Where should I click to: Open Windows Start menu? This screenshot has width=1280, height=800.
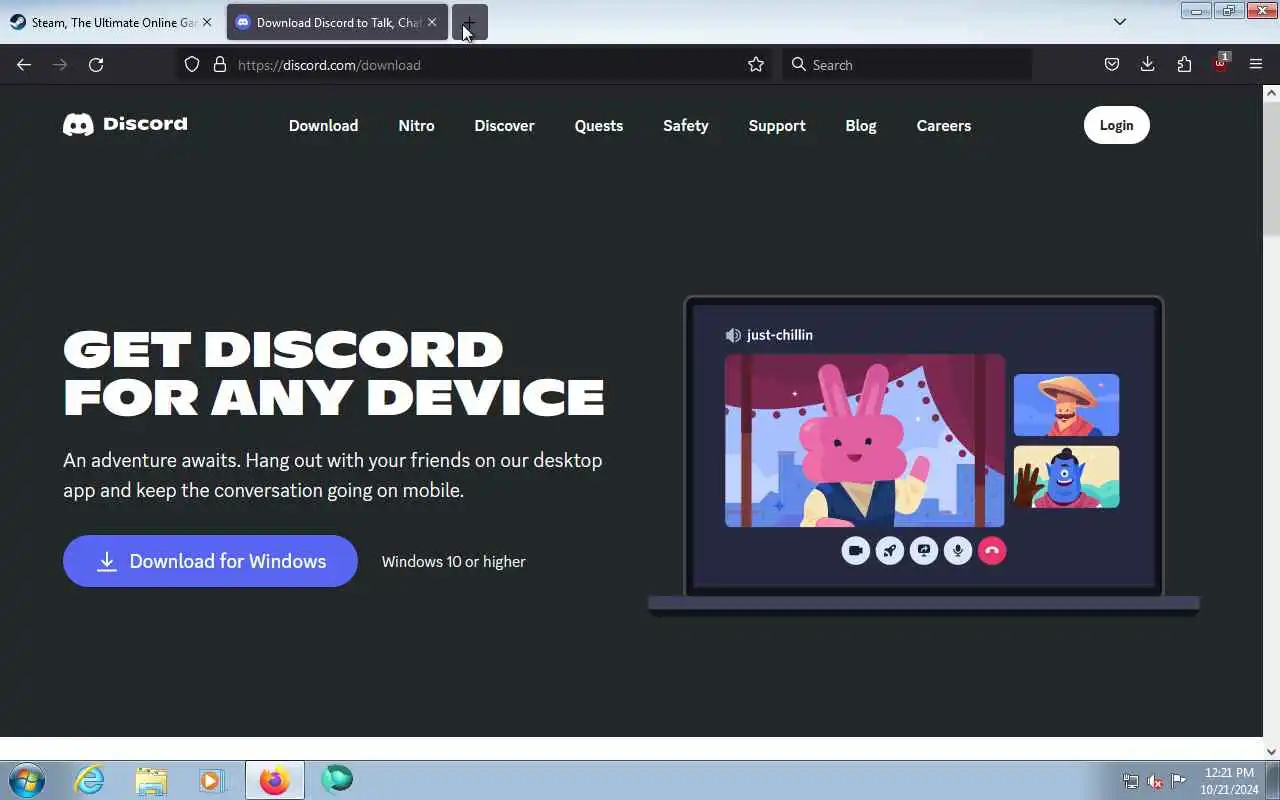click(27, 780)
